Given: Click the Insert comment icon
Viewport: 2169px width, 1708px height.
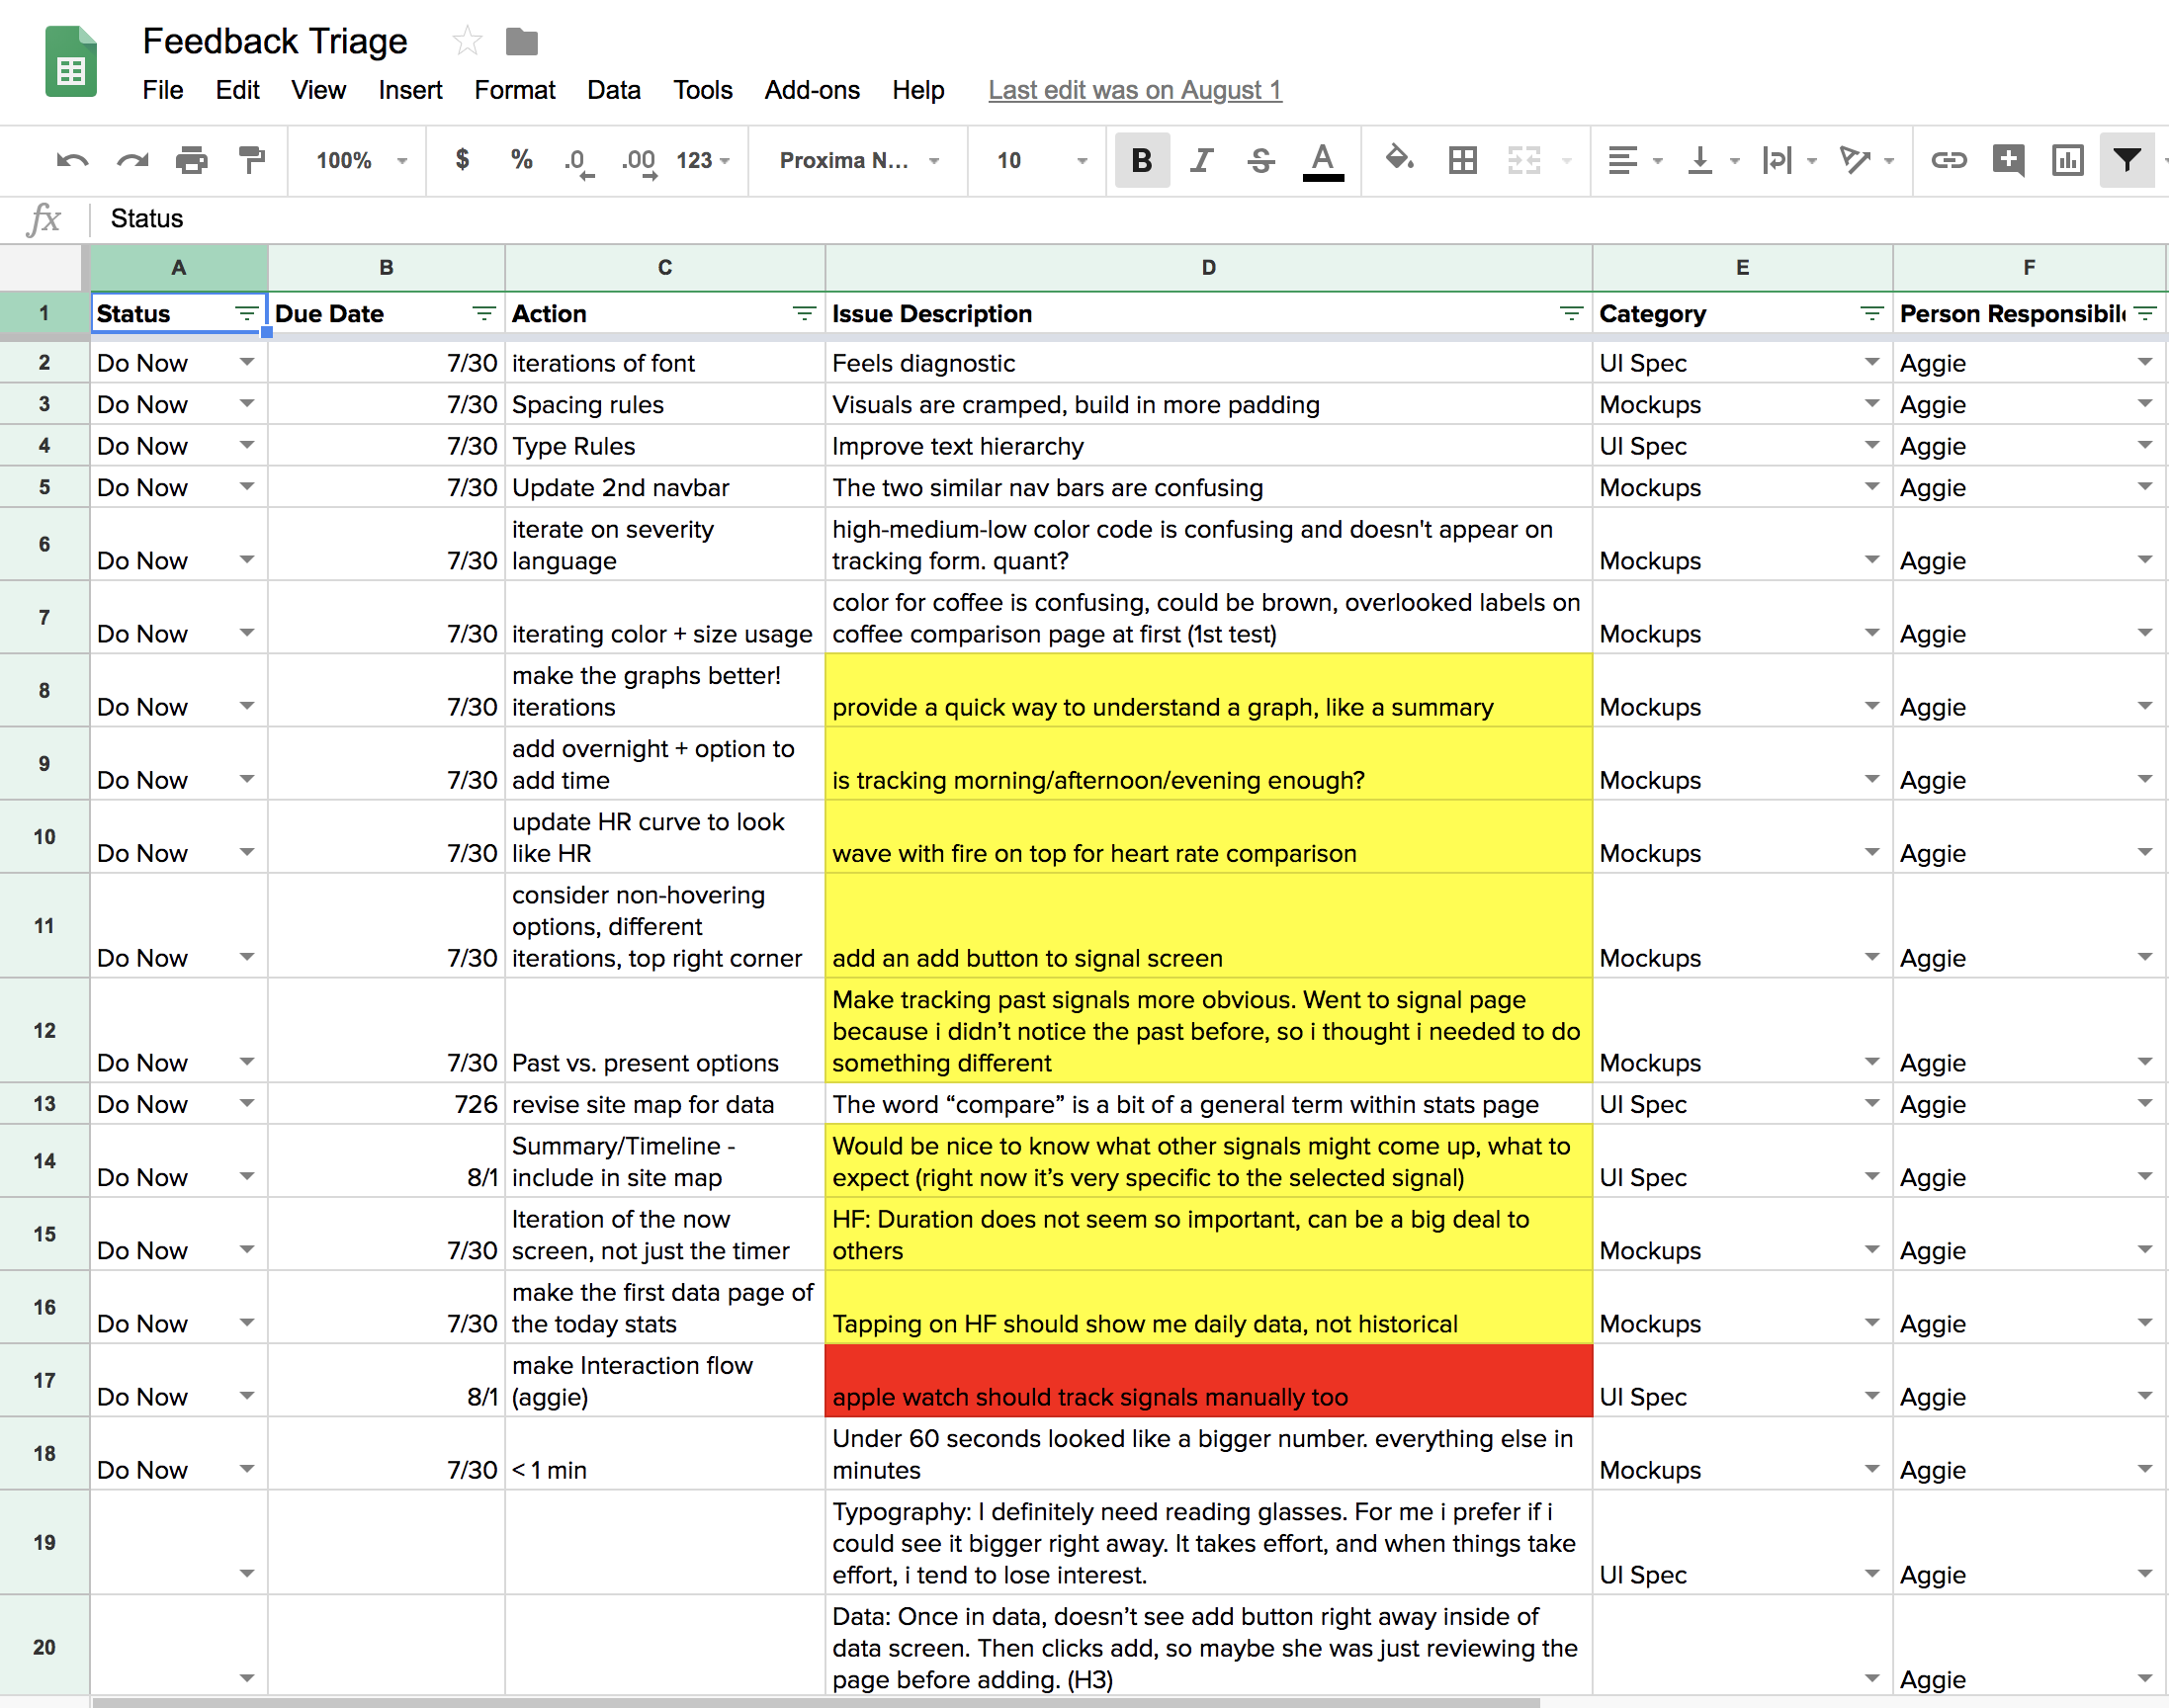Looking at the screenshot, I should [x=2008, y=160].
